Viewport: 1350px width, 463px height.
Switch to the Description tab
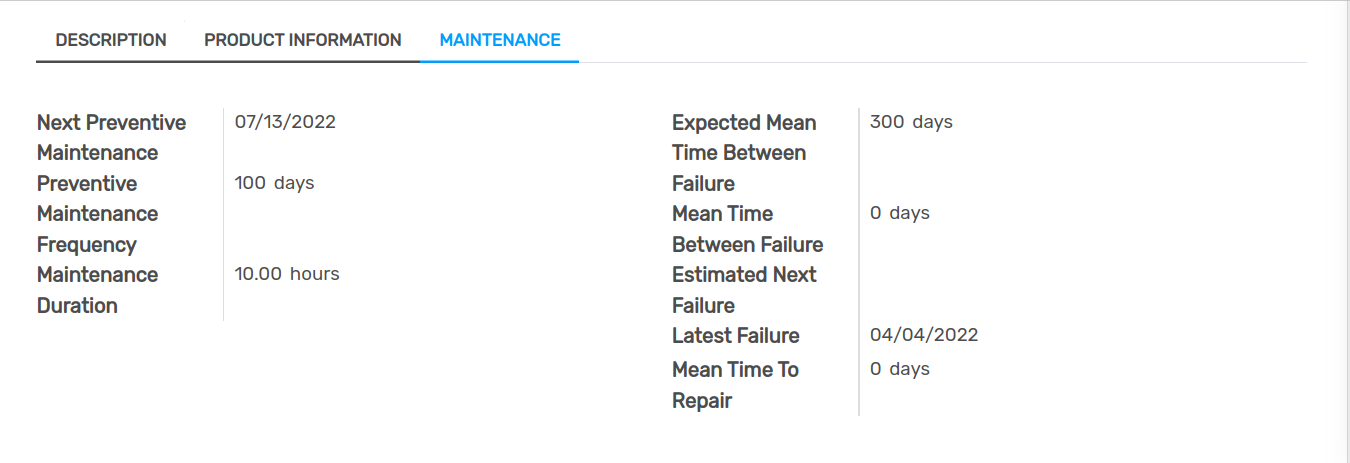[111, 40]
